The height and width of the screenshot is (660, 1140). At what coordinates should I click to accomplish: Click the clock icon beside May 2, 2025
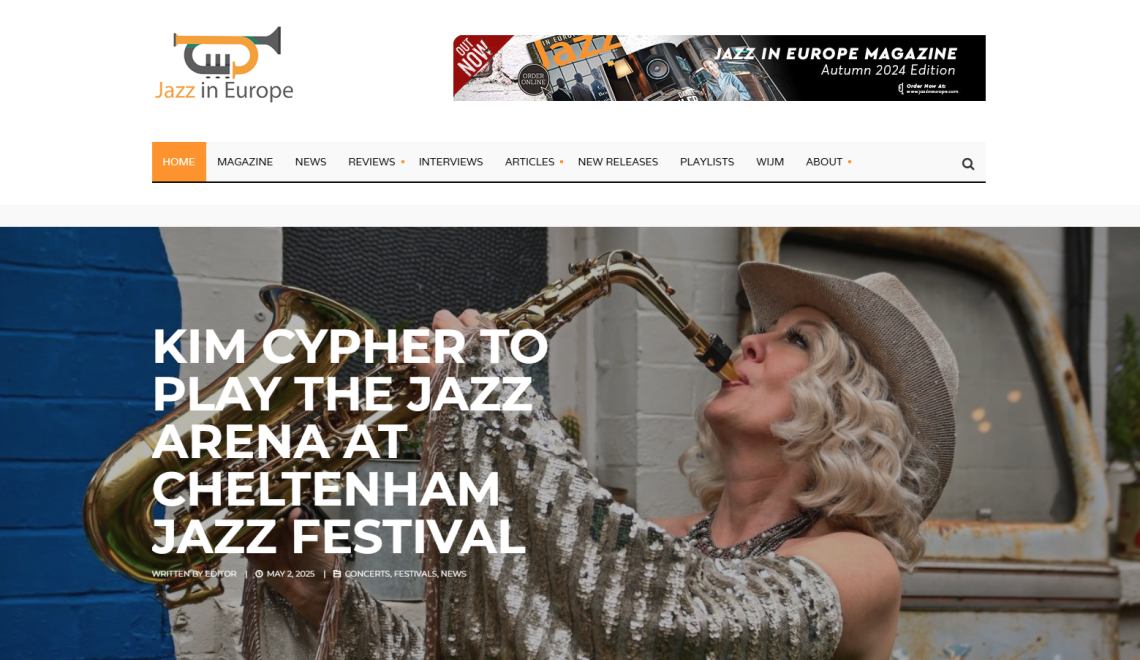tap(259, 574)
